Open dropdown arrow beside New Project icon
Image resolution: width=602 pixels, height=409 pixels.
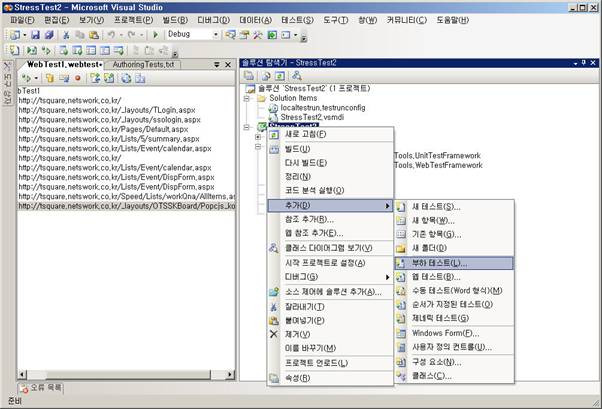tap(24, 35)
